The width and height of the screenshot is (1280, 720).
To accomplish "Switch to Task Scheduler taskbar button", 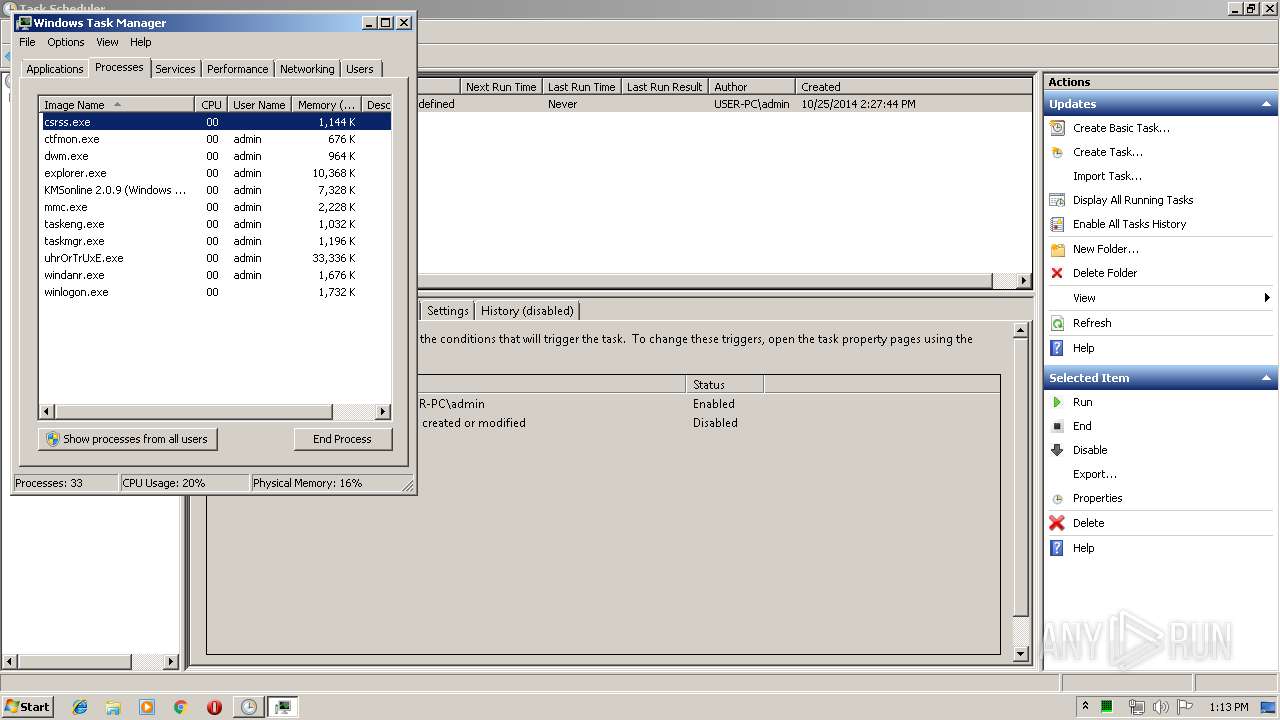I will [249, 707].
